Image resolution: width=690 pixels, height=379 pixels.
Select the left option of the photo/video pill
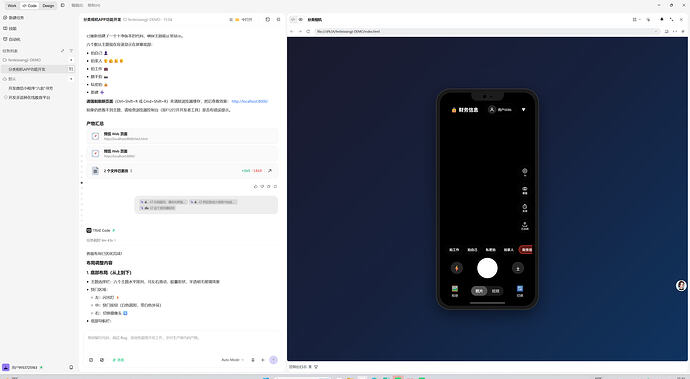pos(479,291)
